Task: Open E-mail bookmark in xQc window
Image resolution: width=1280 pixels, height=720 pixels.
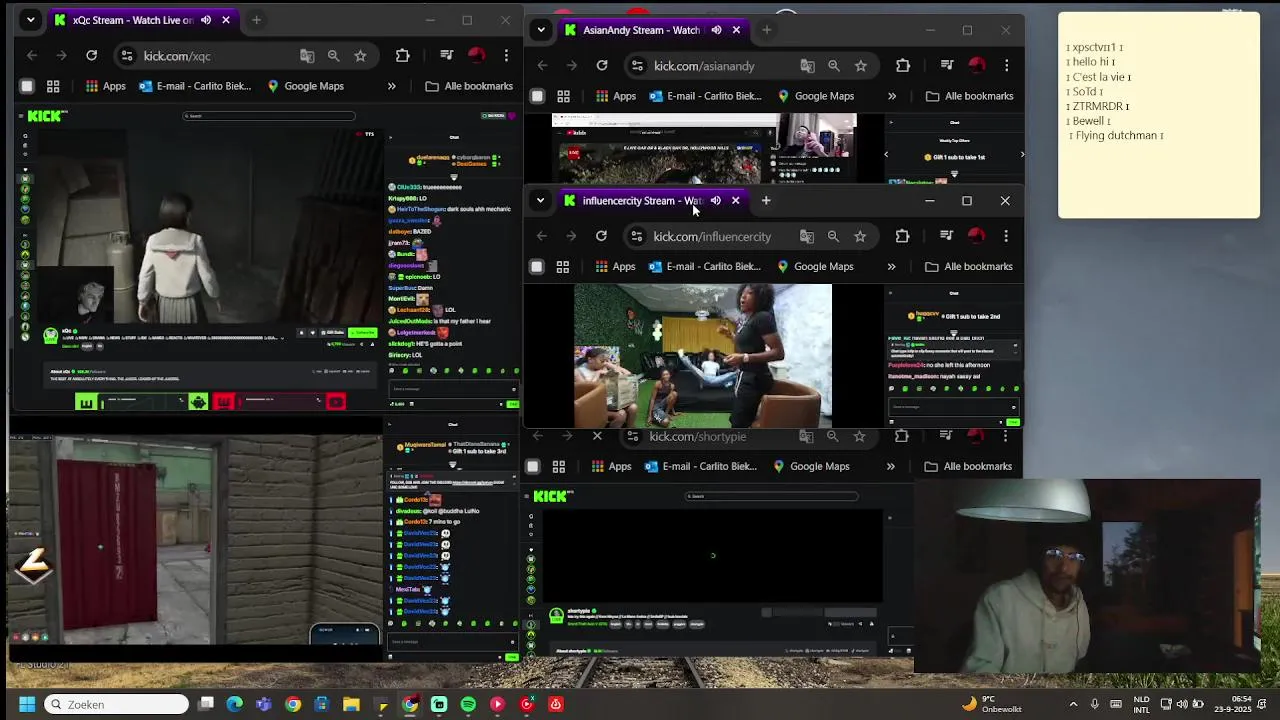Action: click(195, 86)
